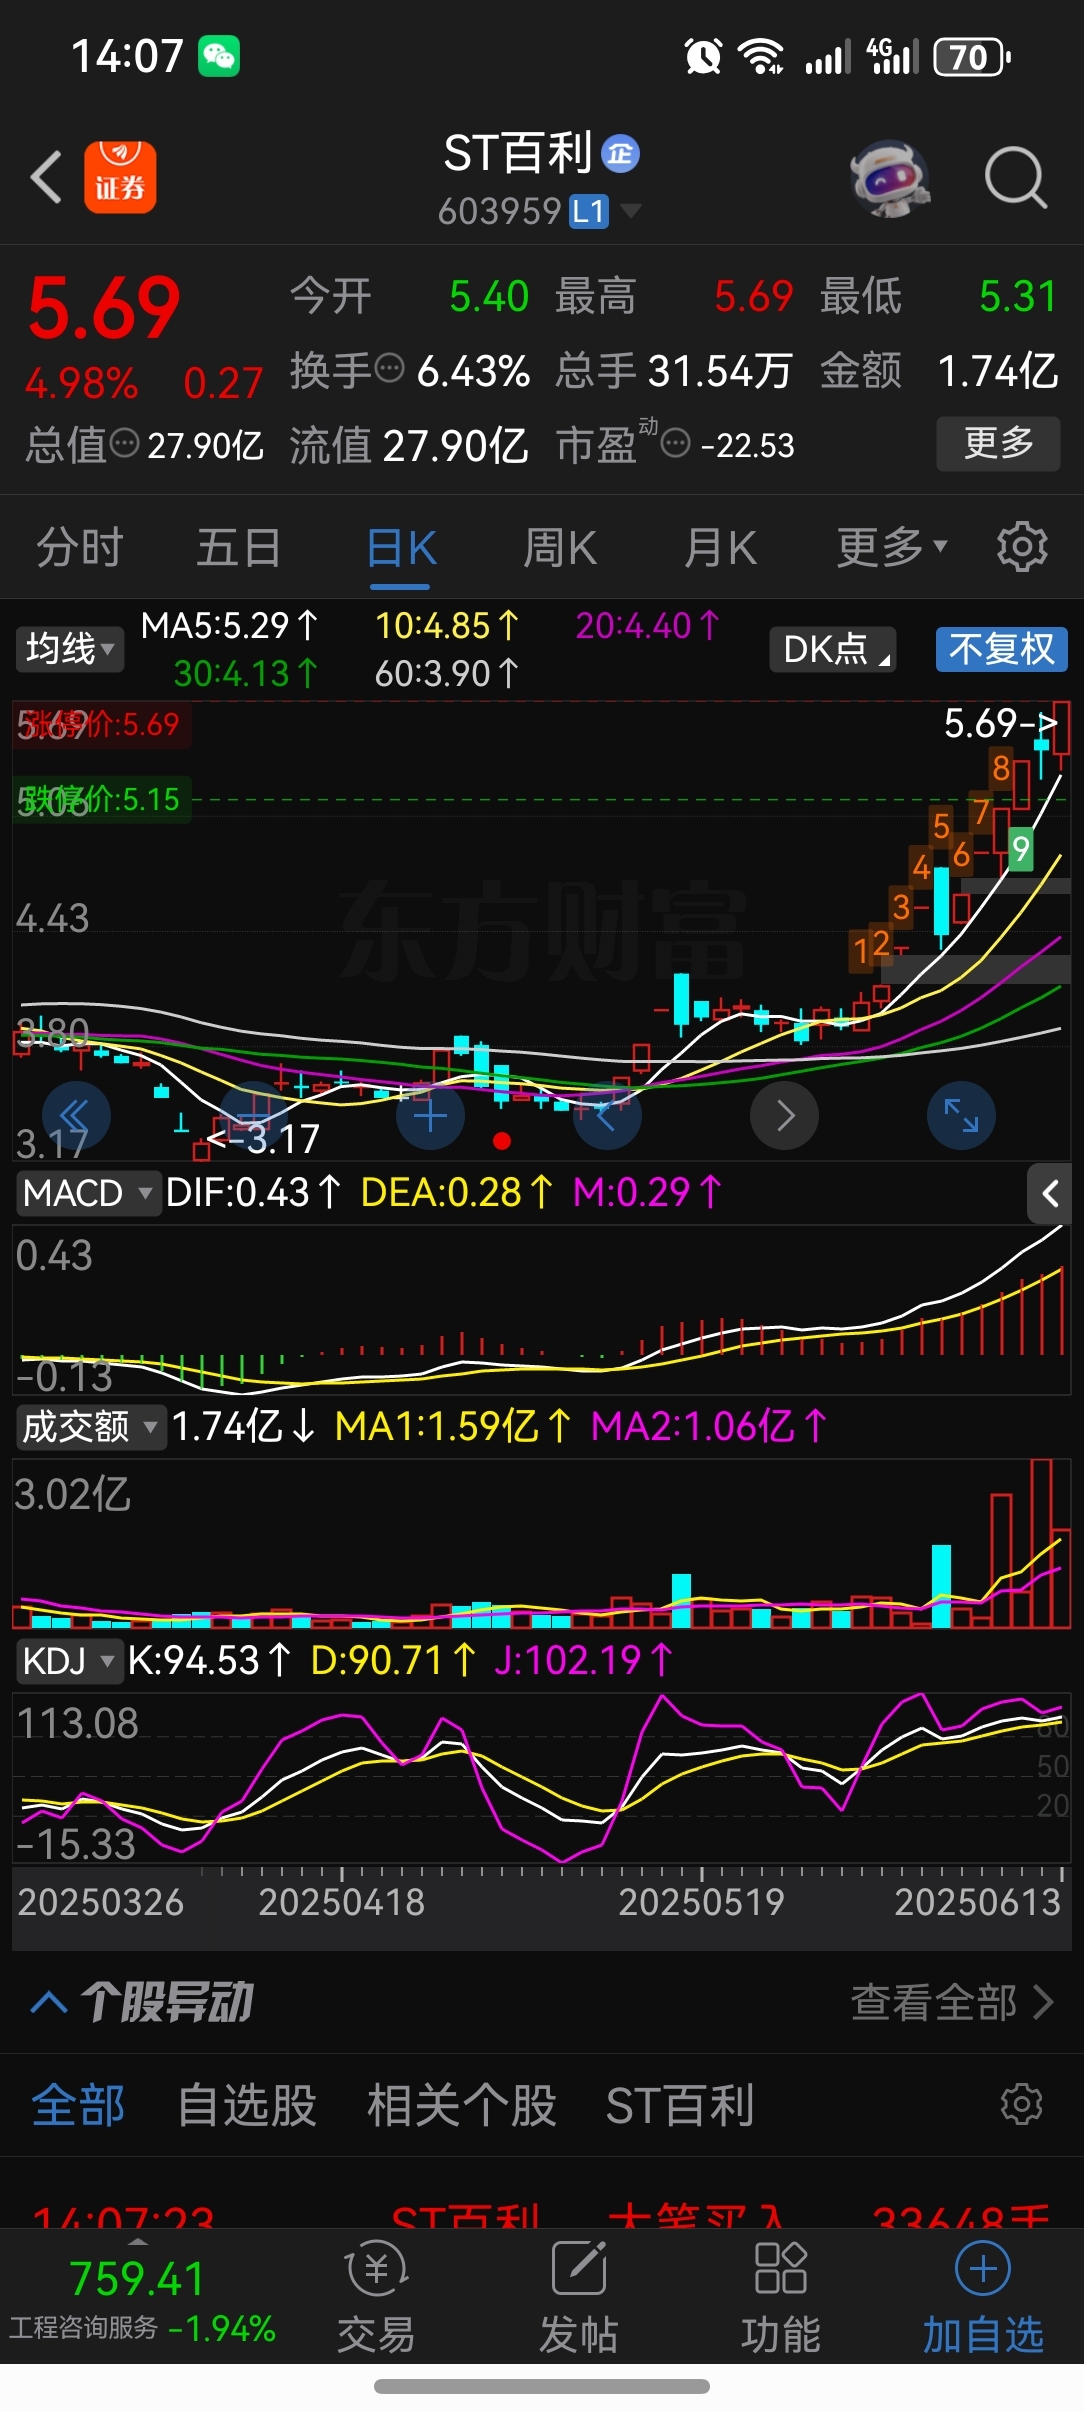Tap the green 9 signal marker on candlestick
Screen dimensions: 1084x2412
click(x=1020, y=849)
